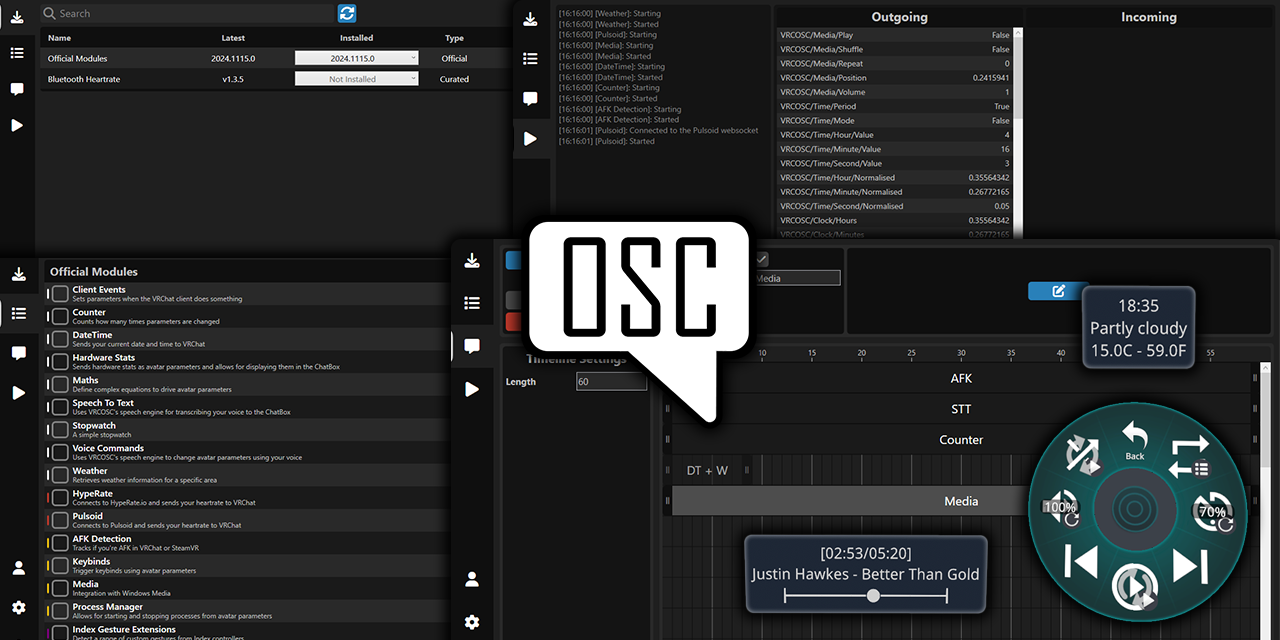The height and width of the screenshot is (640, 1280).
Task: Open the packages download tab in the top-left window
Action: [17, 17]
